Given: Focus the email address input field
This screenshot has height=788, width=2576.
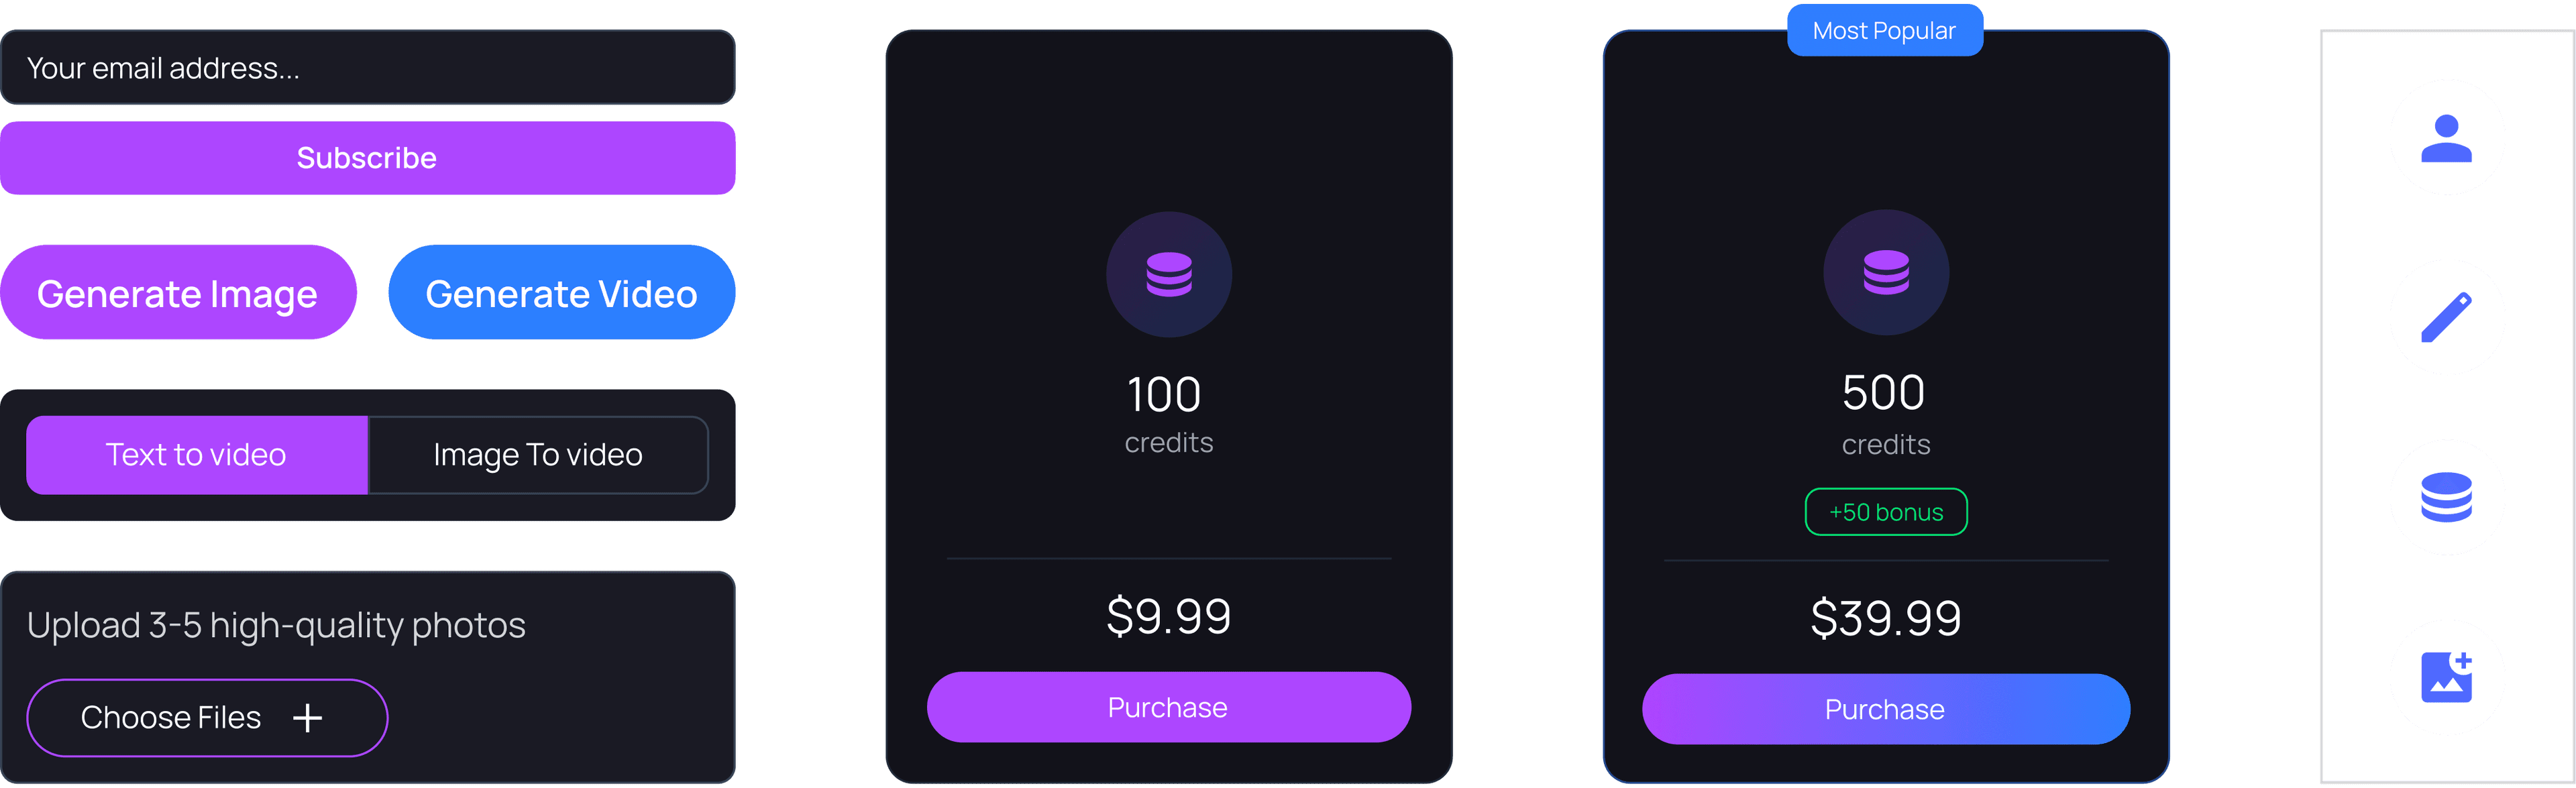Looking at the screenshot, I should coord(367,68).
